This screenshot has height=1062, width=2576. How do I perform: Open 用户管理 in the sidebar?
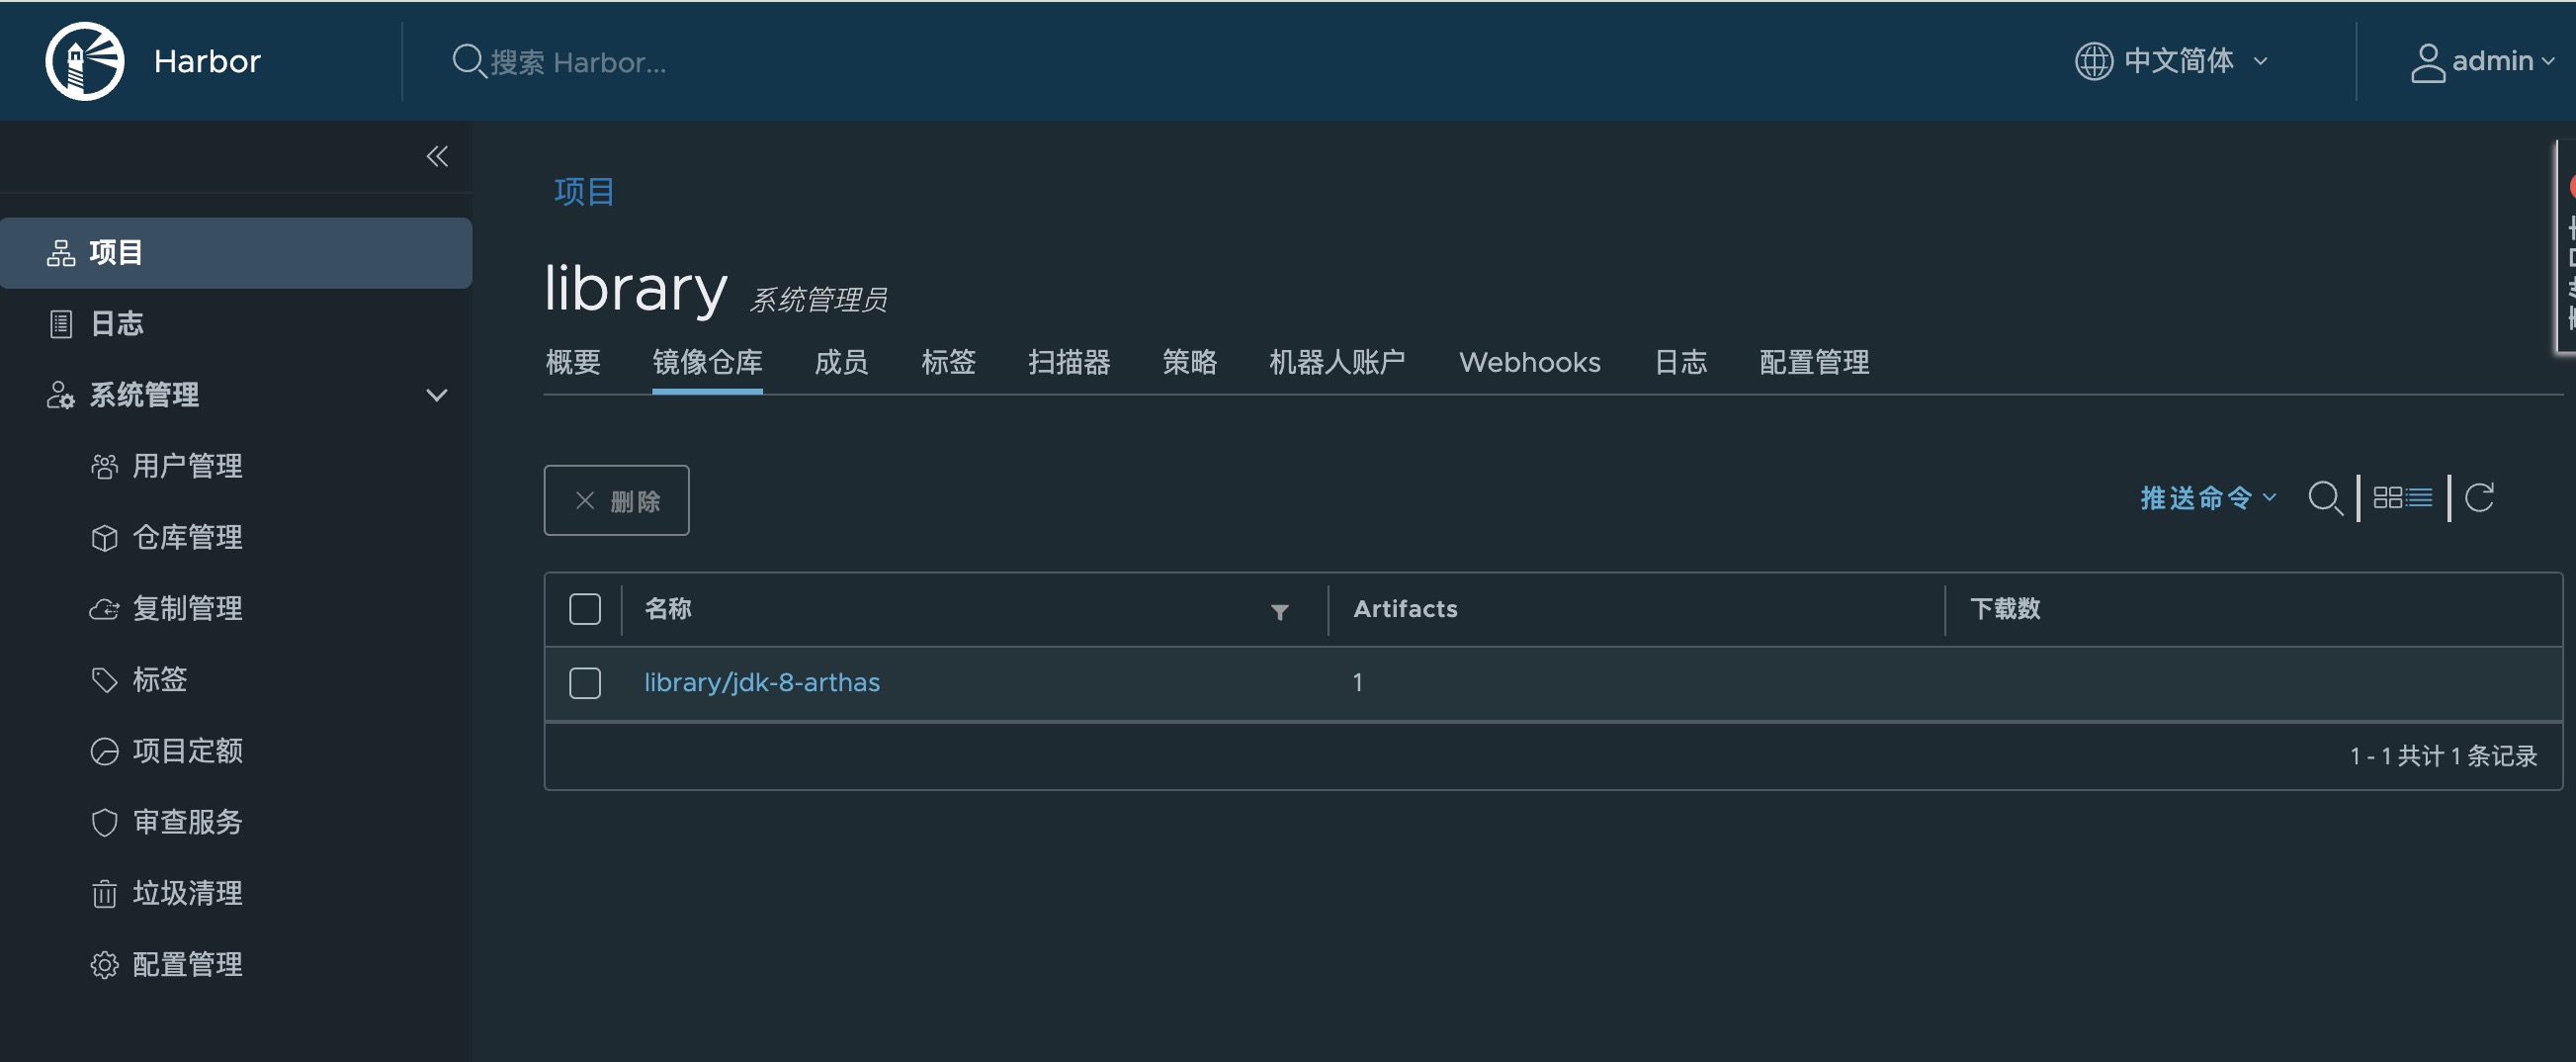187,466
